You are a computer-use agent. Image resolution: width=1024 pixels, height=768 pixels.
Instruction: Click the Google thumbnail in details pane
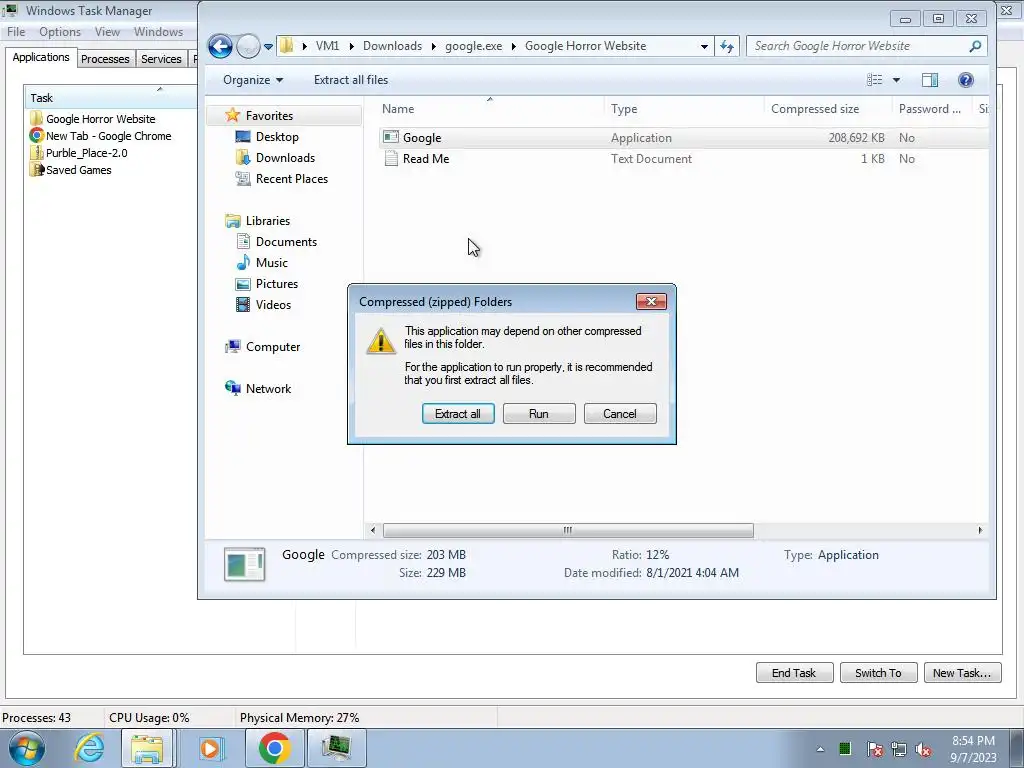pos(244,564)
